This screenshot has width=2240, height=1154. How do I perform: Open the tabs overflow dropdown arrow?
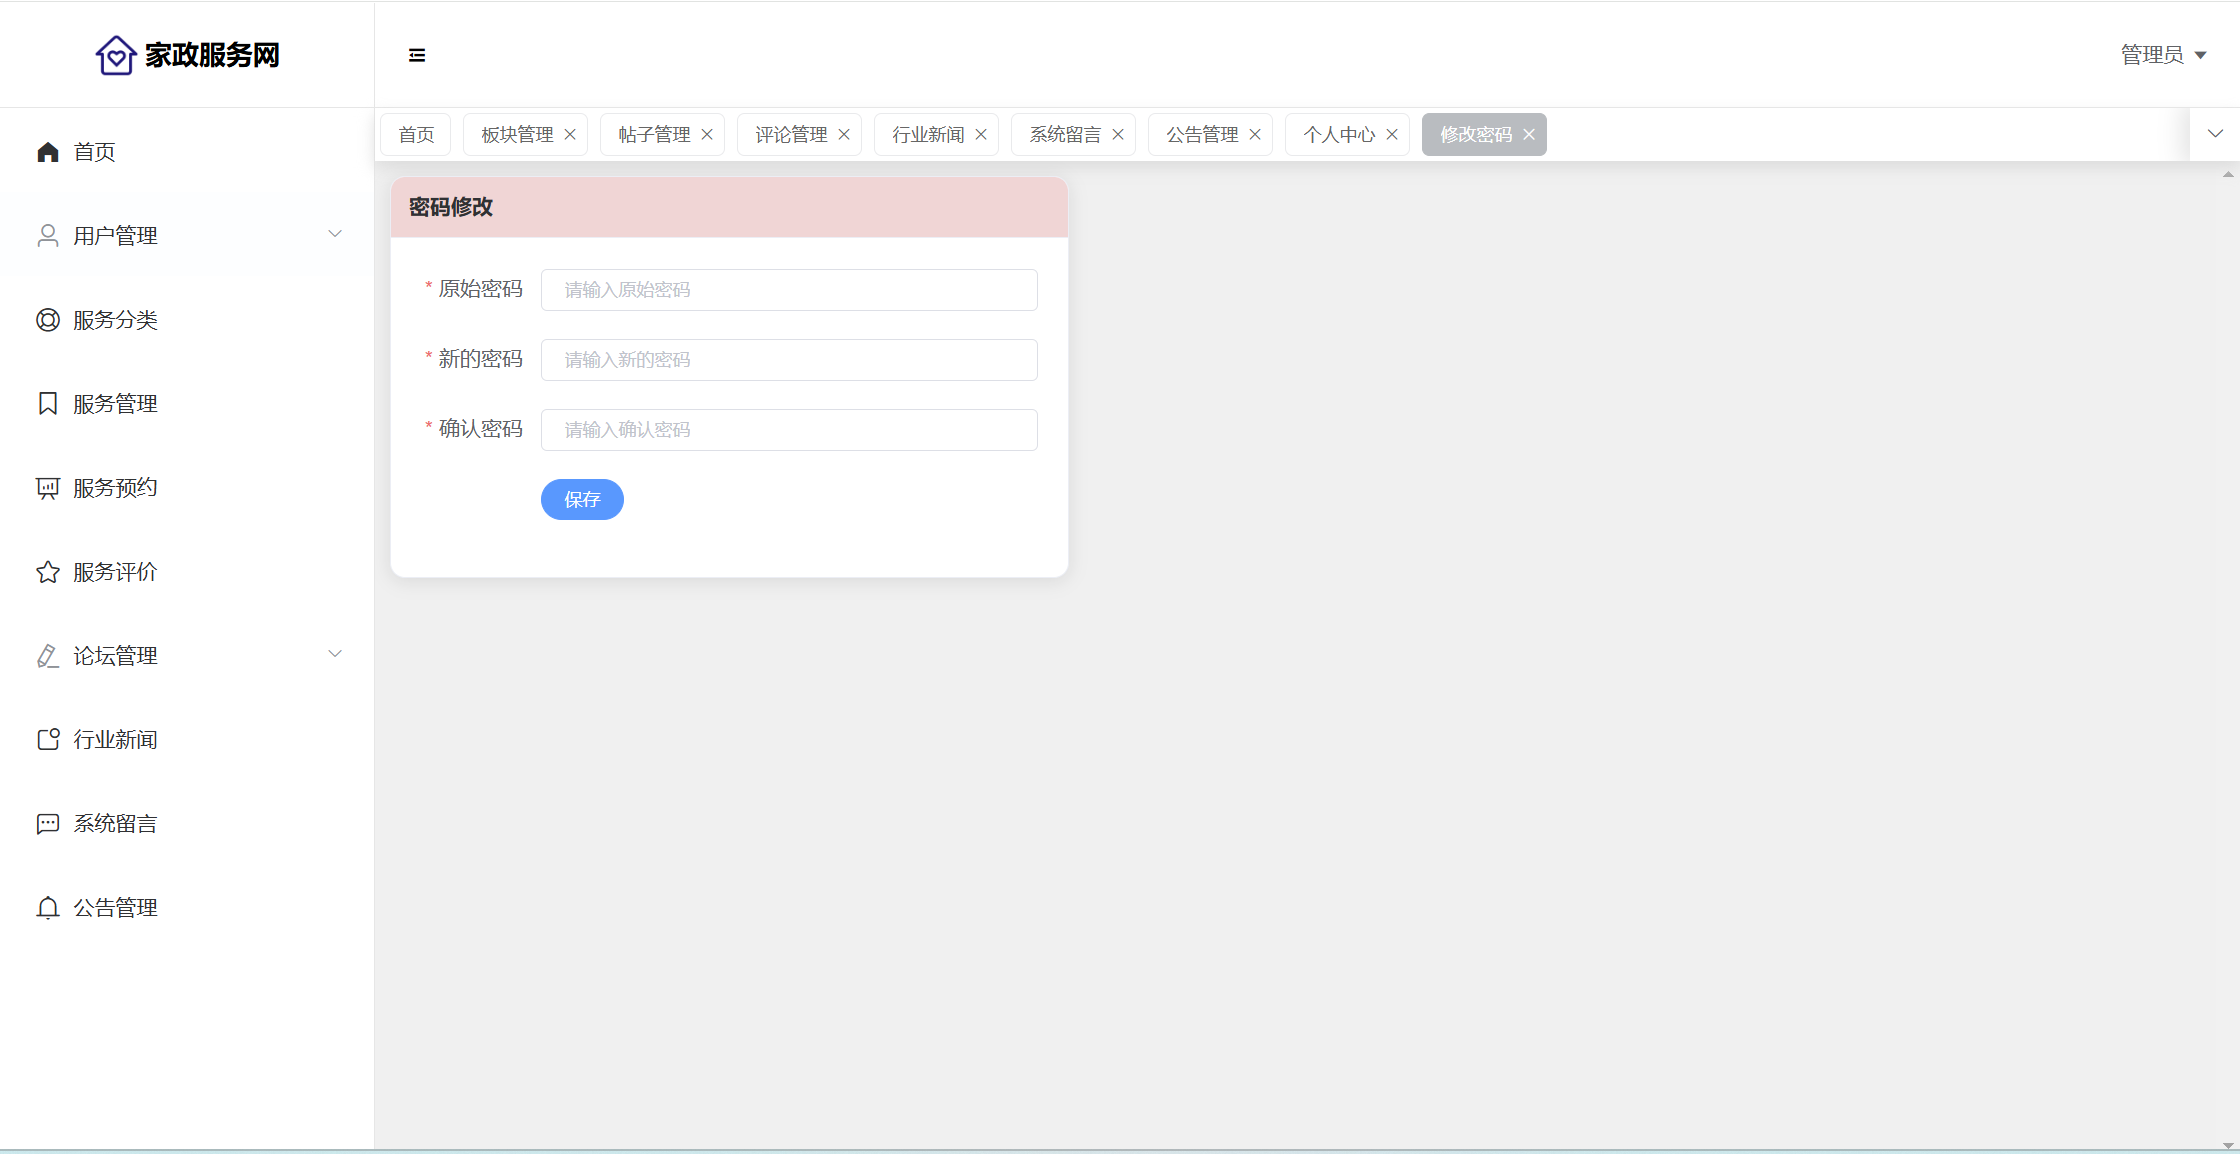[2215, 134]
